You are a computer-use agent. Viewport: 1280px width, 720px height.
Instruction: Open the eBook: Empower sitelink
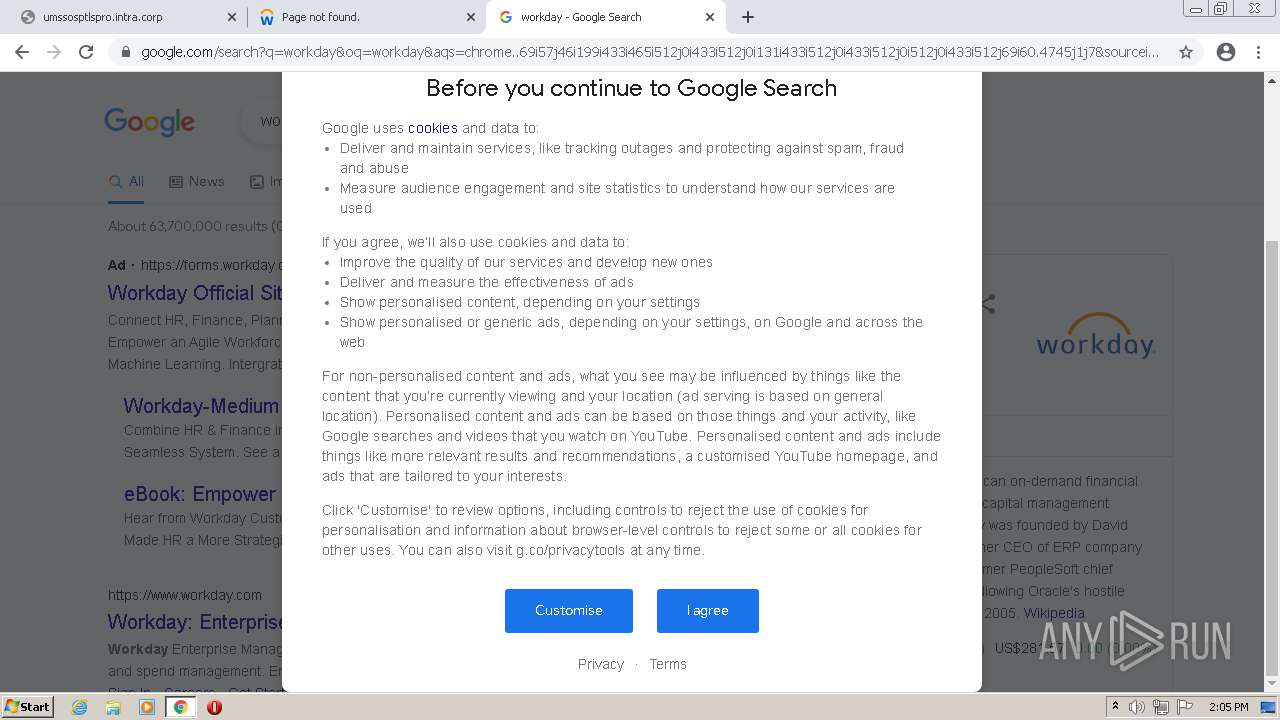201,494
